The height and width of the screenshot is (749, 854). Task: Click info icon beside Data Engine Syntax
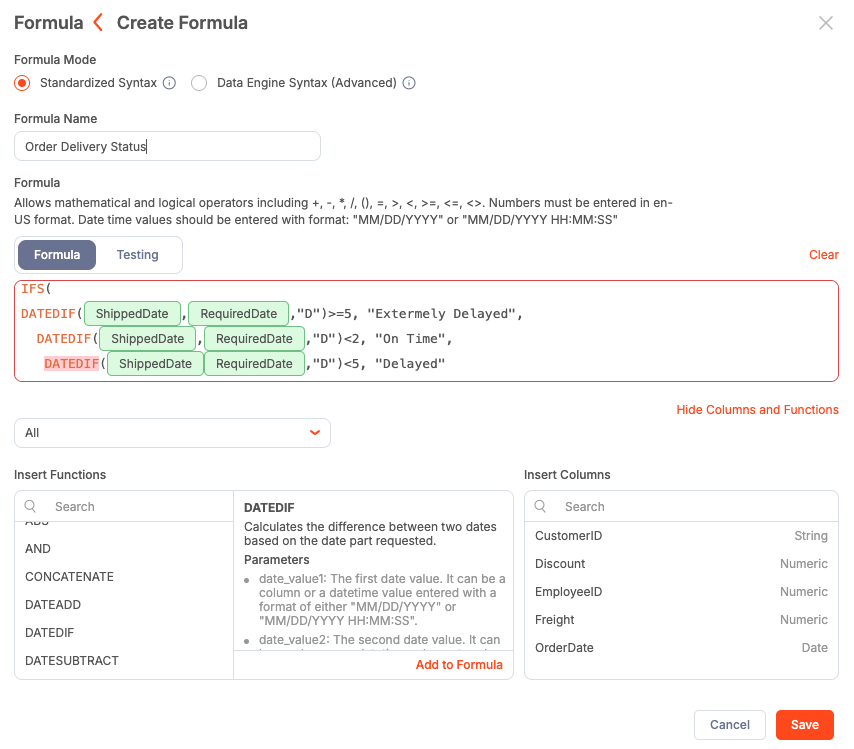tap(409, 83)
